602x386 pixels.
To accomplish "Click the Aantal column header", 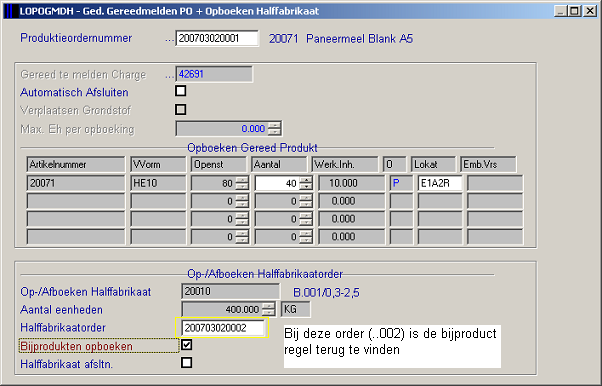I will pyautogui.click(x=279, y=164).
